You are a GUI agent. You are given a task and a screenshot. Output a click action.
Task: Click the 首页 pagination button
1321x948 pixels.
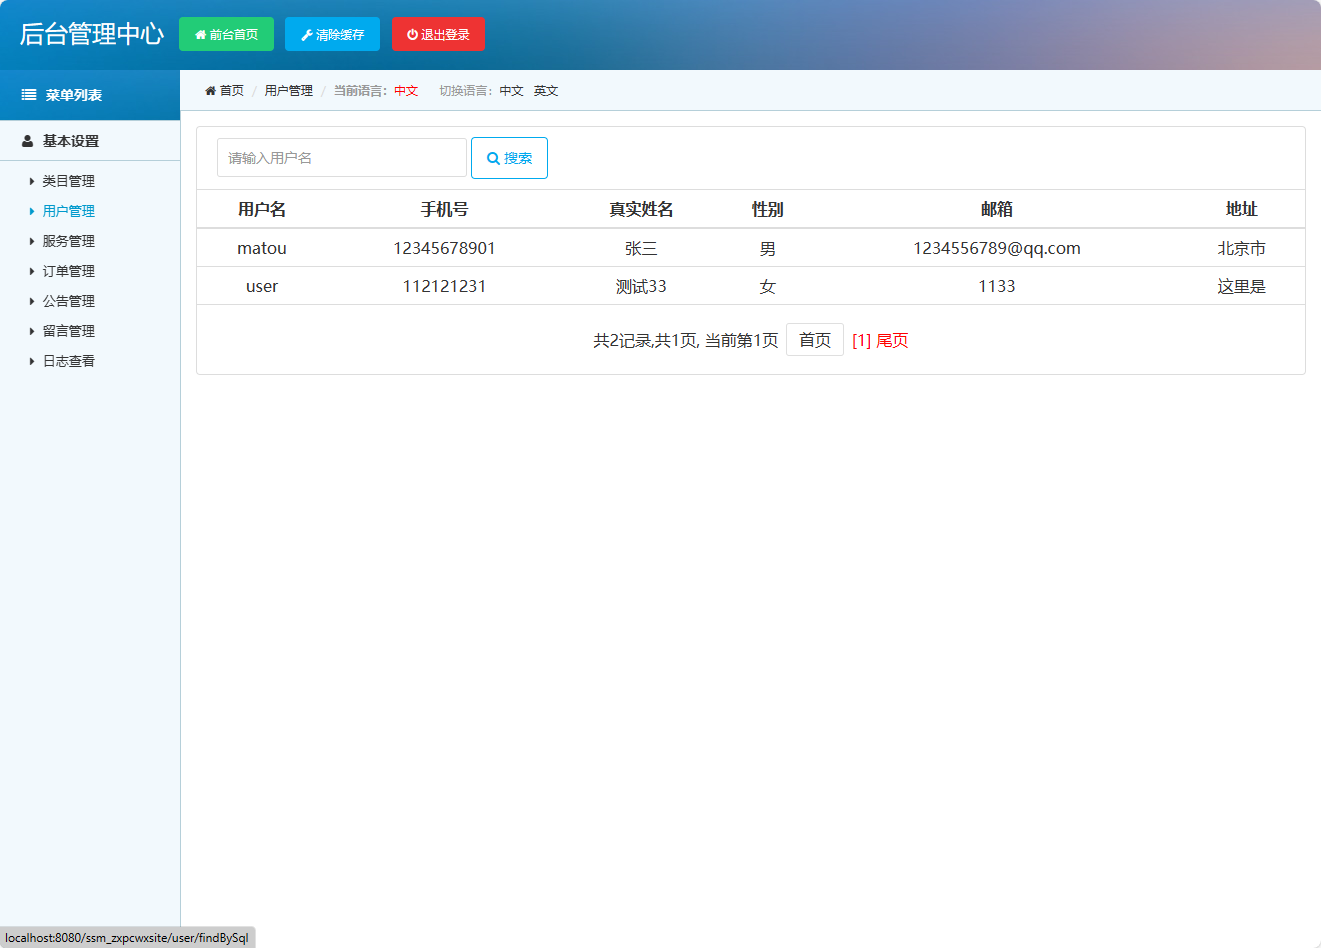[814, 339]
